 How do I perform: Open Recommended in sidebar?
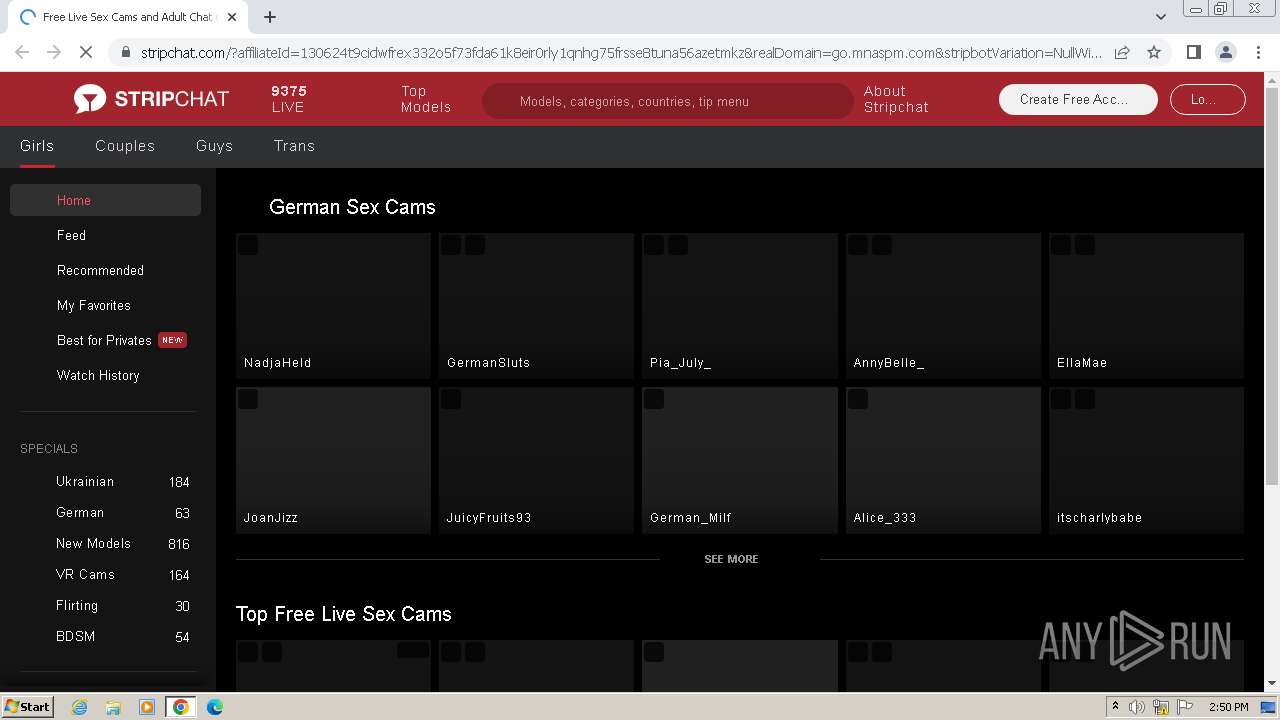tap(105, 270)
